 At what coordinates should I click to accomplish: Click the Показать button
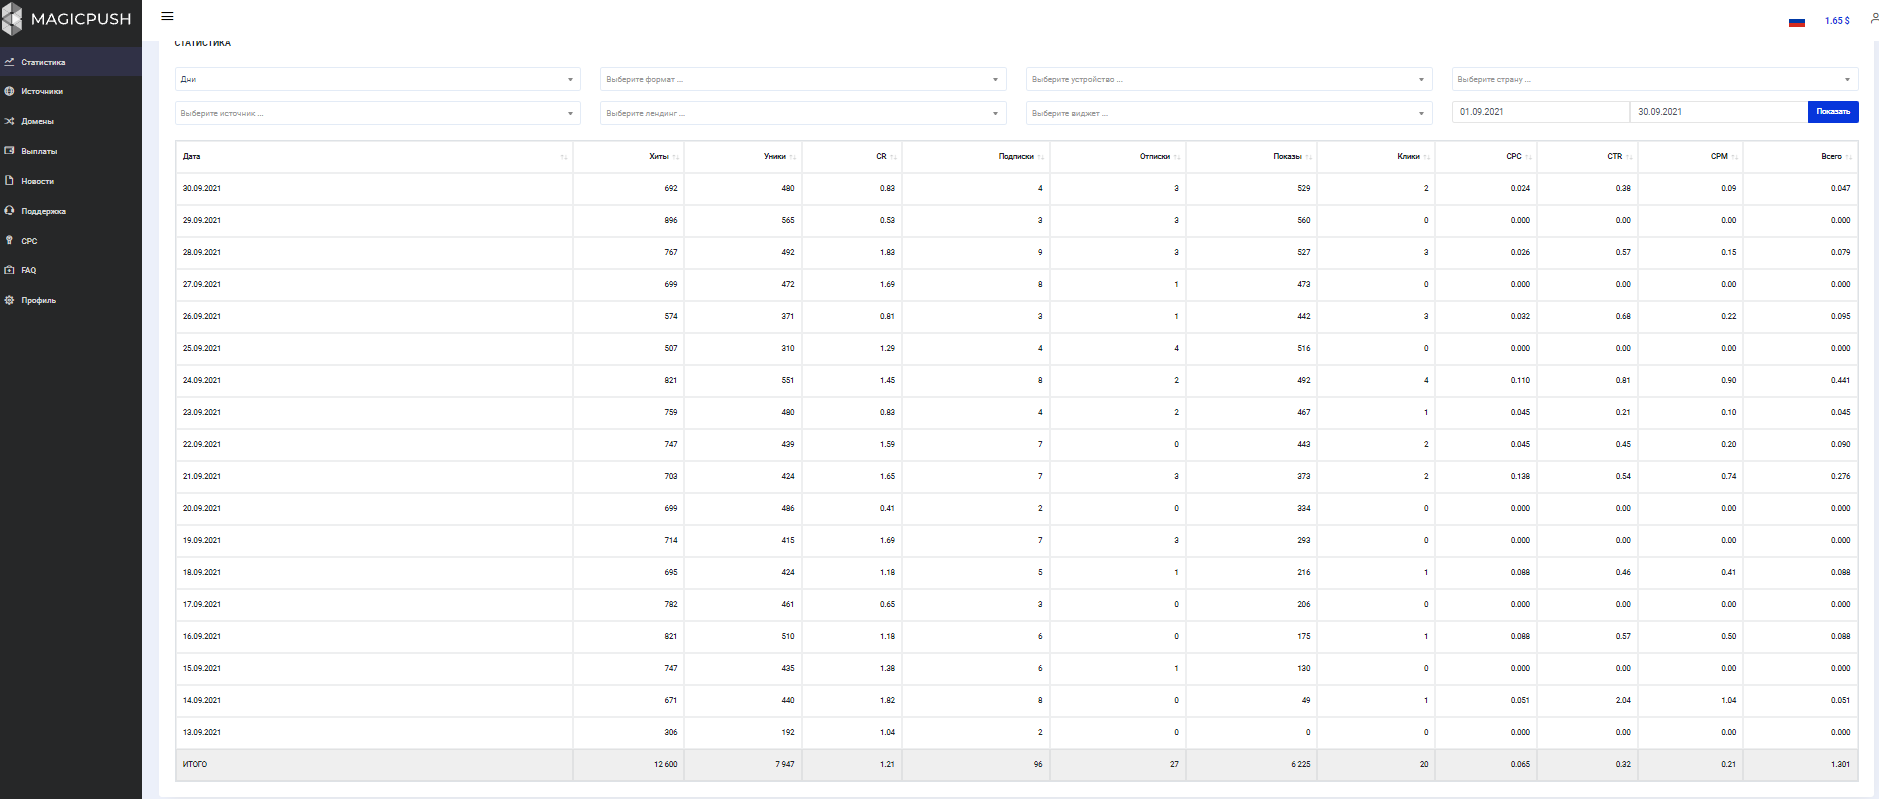point(1832,112)
